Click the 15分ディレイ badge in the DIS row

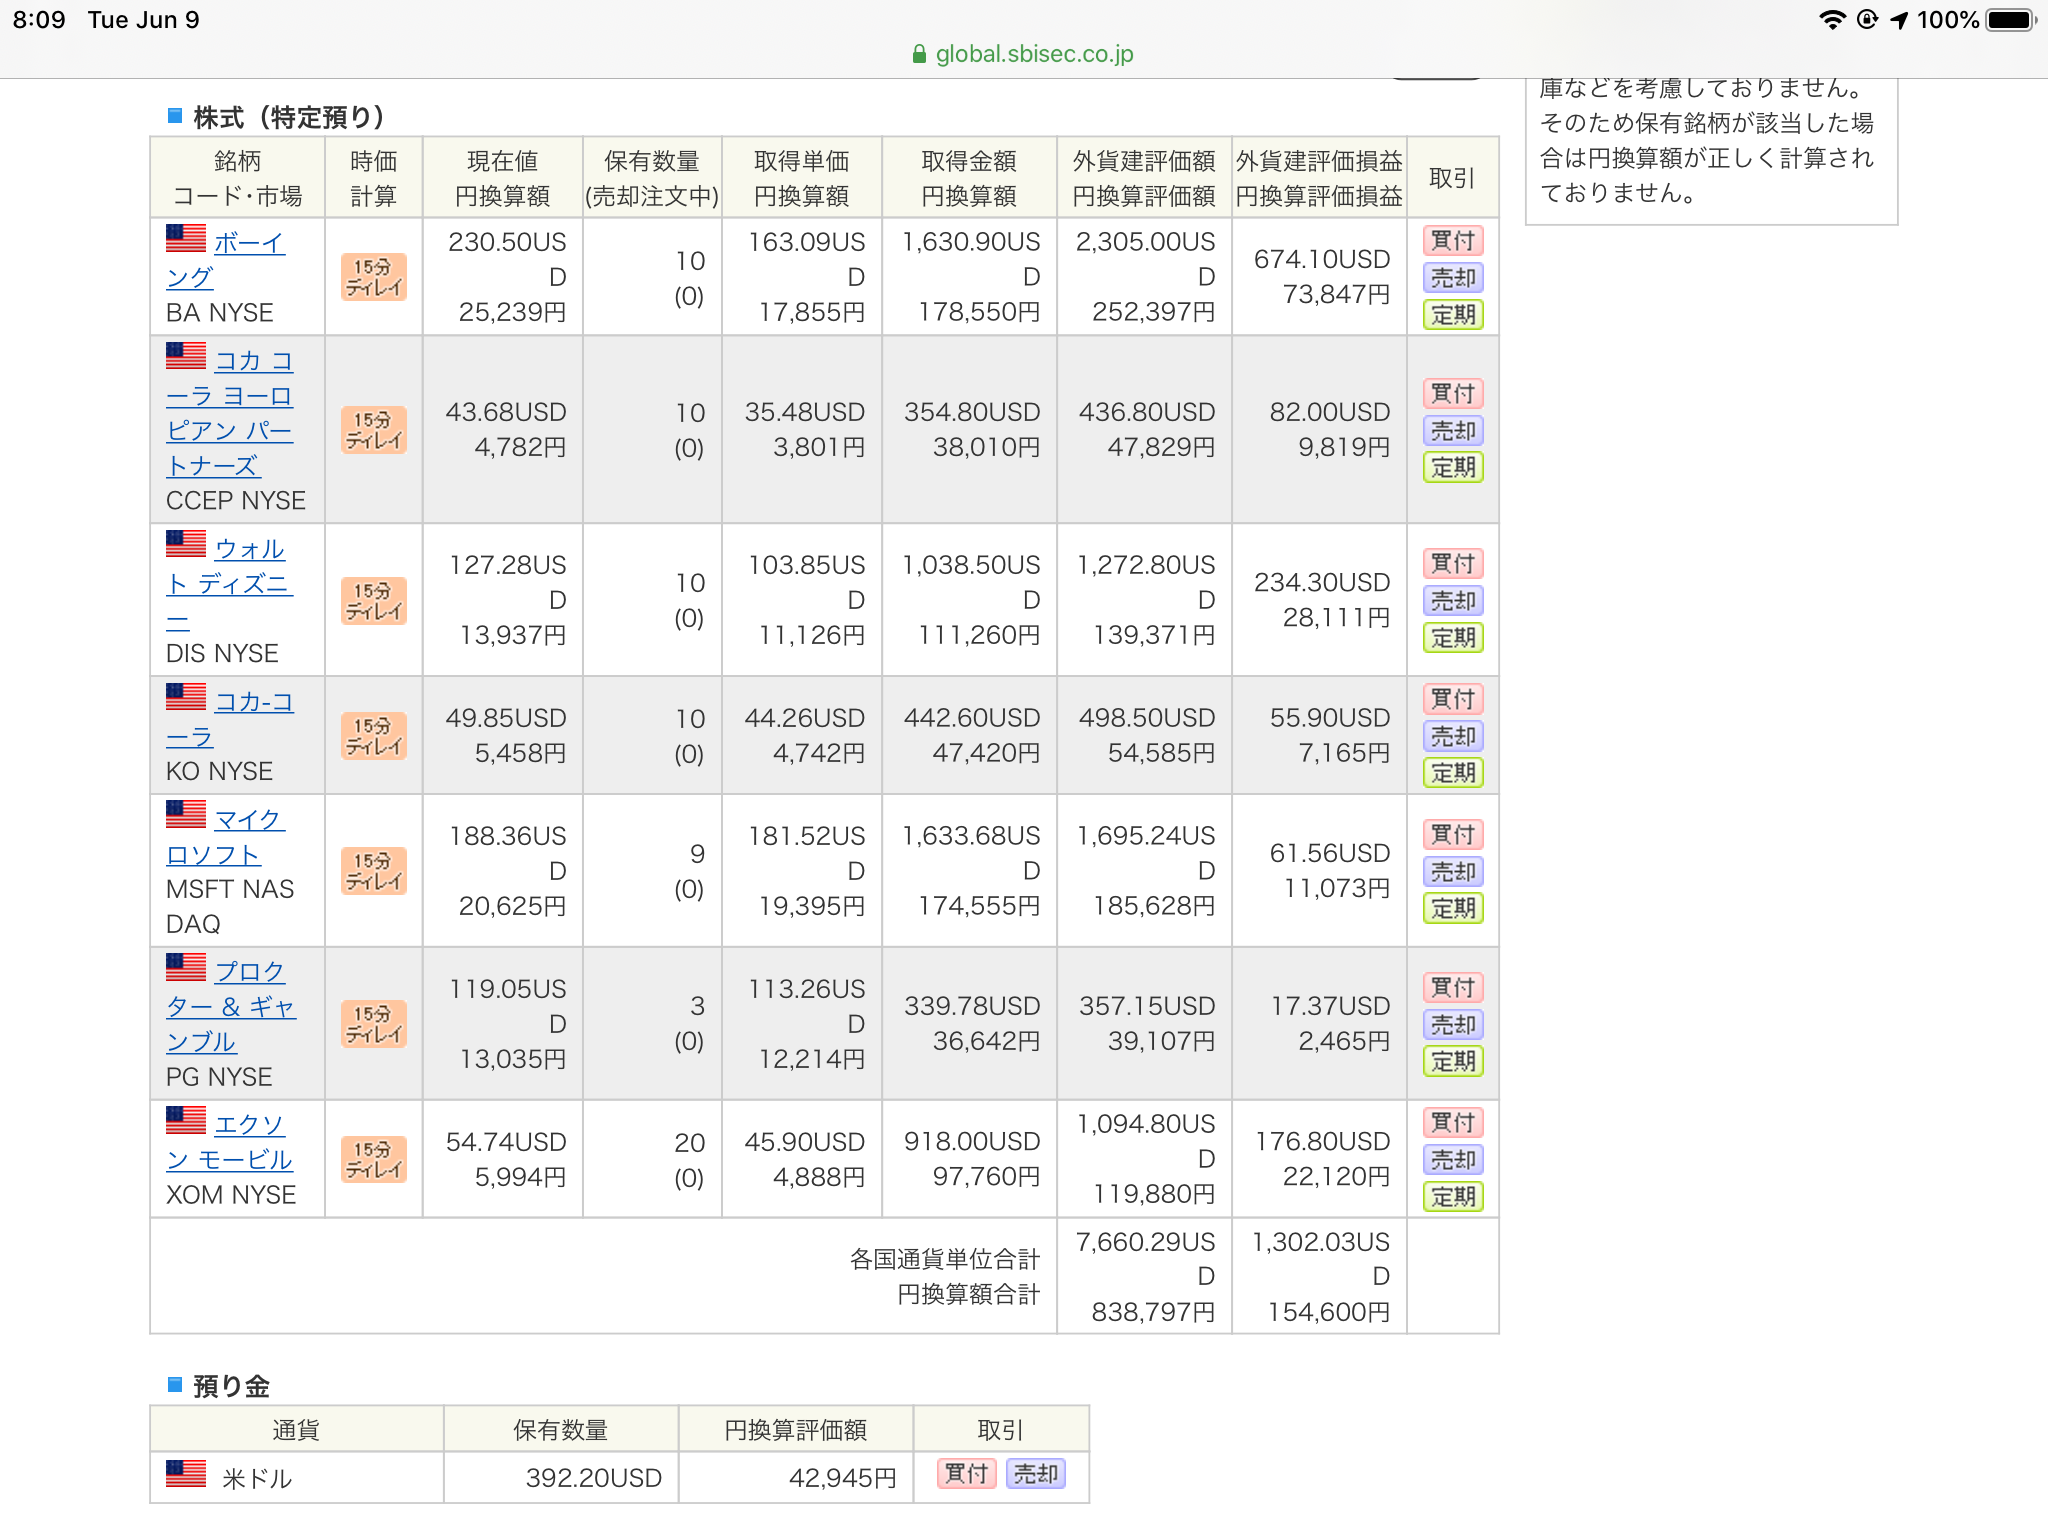coord(374,601)
